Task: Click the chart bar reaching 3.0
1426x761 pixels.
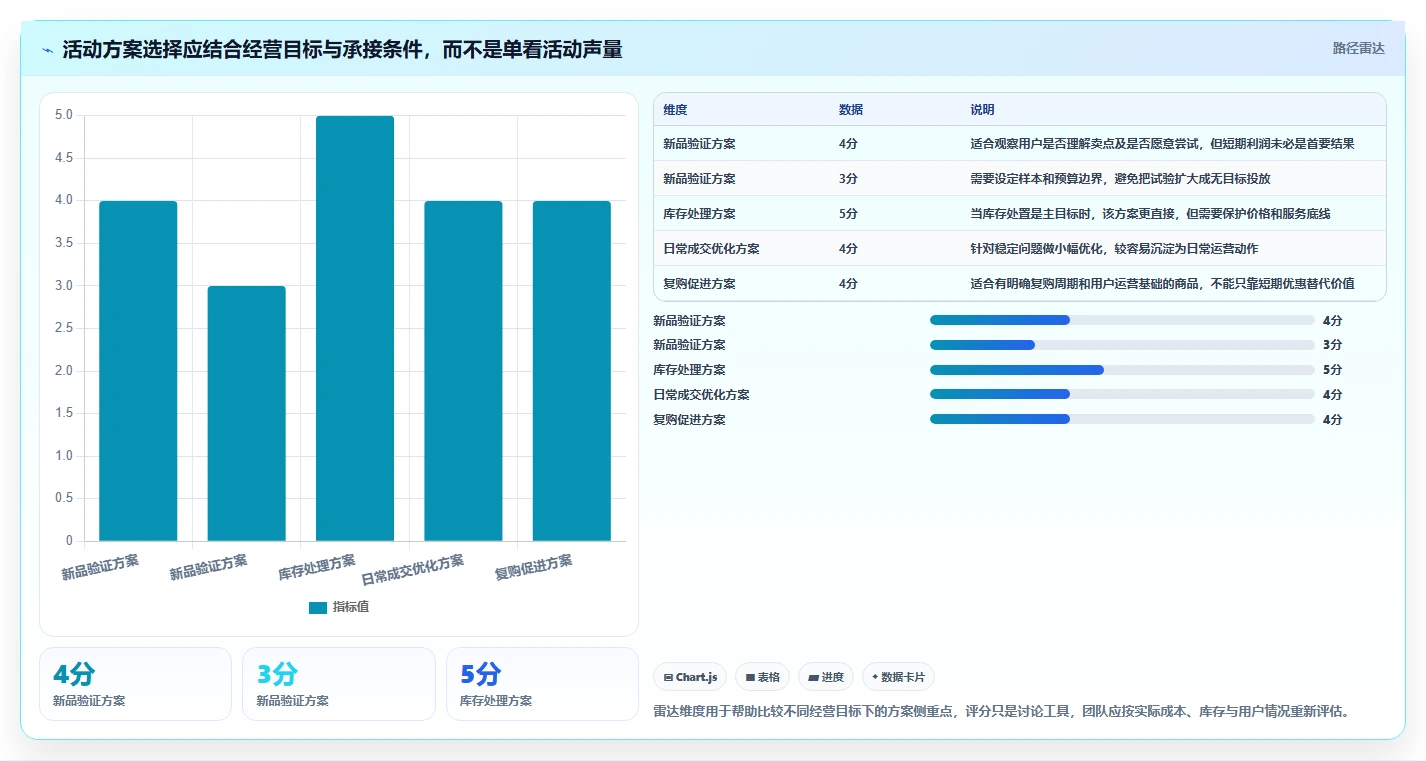Action: coord(246,414)
